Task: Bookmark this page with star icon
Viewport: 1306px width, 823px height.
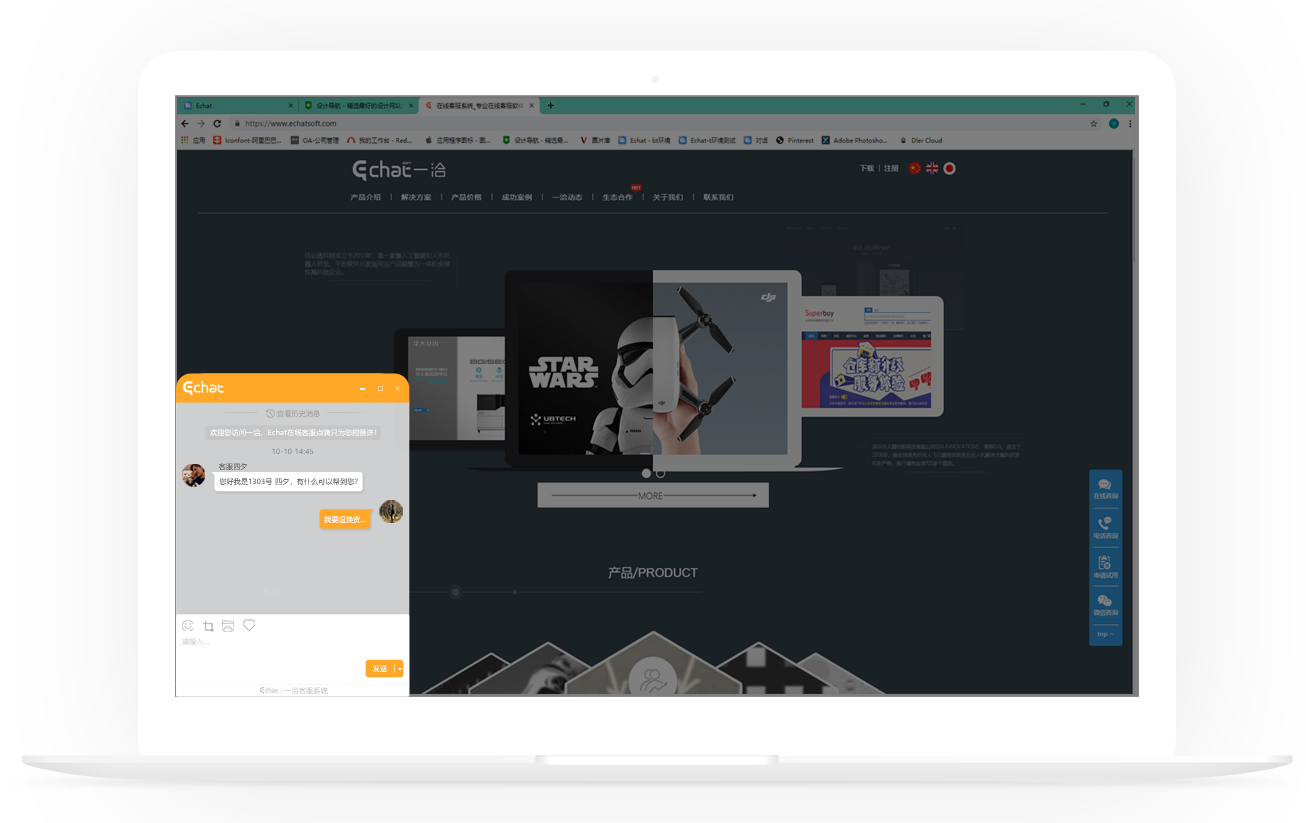Action: (1094, 123)
